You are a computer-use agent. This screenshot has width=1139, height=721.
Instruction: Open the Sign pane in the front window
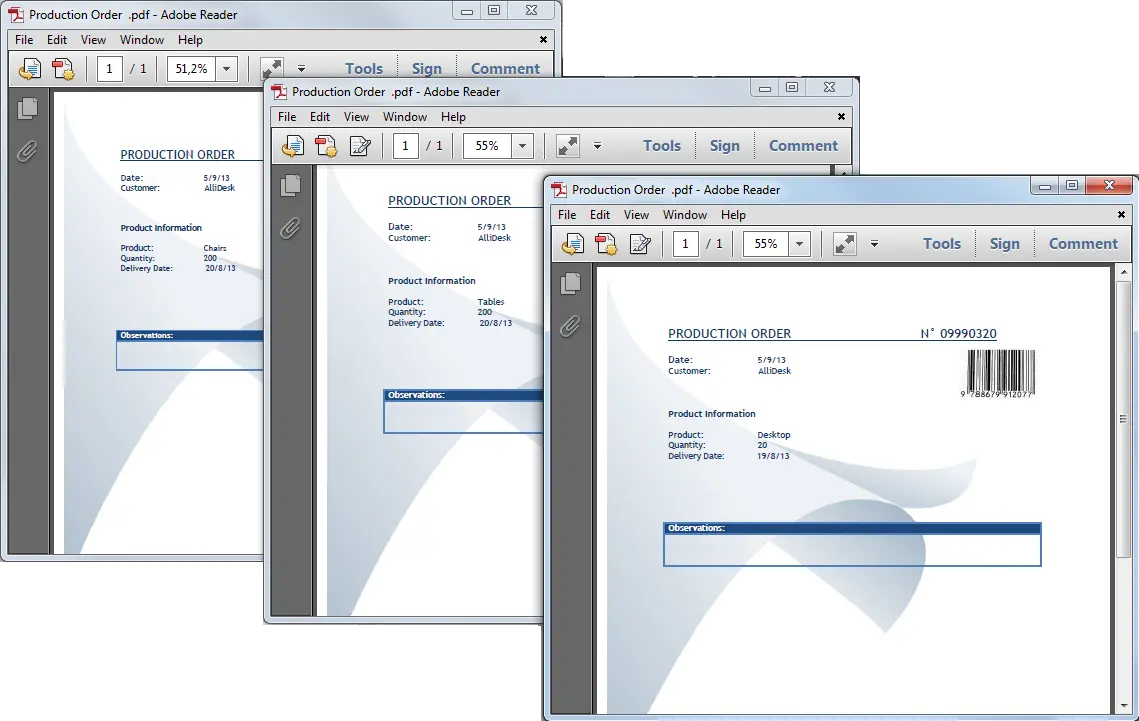[x=1005, y=244]
